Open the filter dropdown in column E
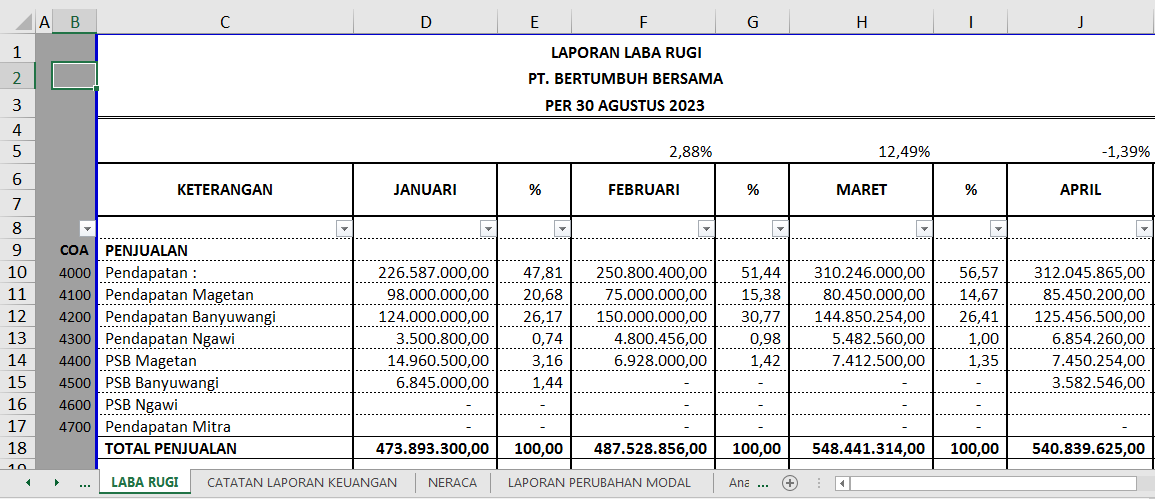 coord(562,229)
